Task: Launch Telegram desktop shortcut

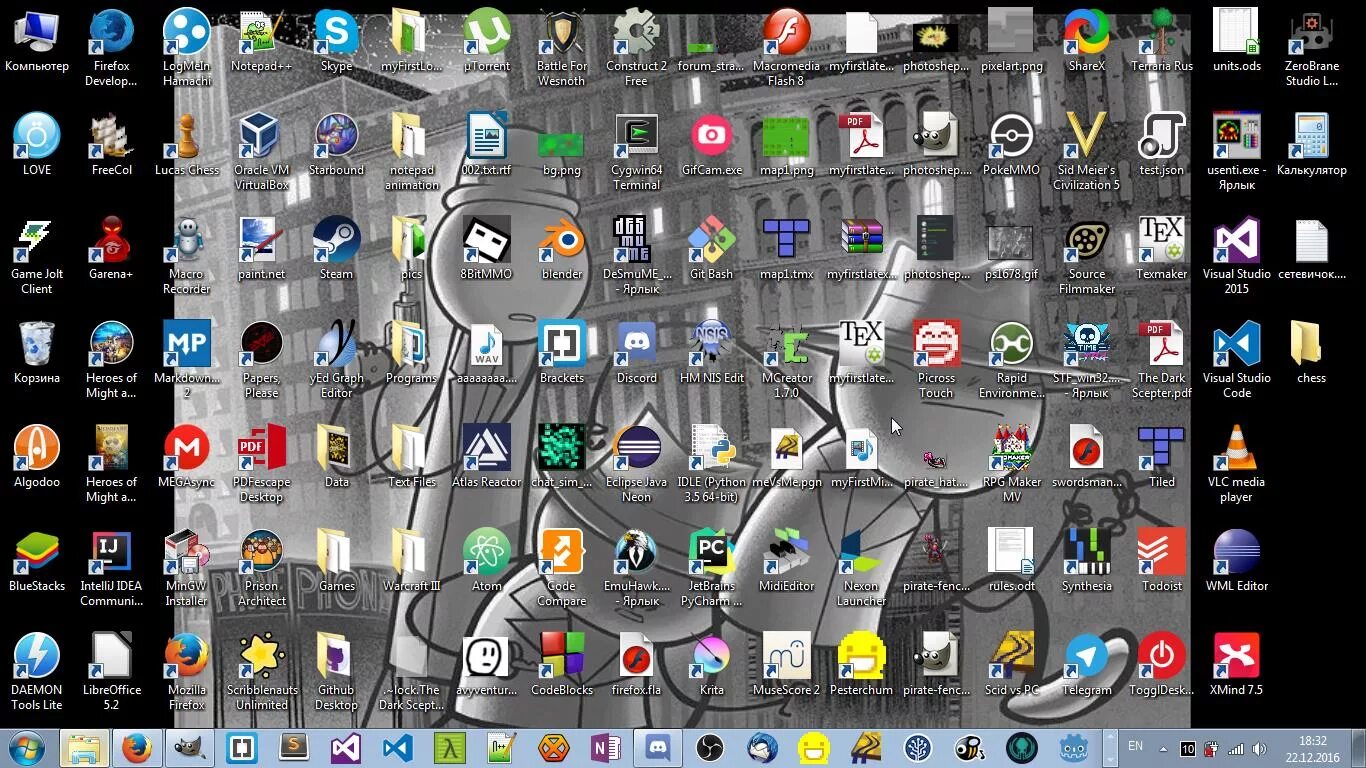Action: [x=1087, y=666]
